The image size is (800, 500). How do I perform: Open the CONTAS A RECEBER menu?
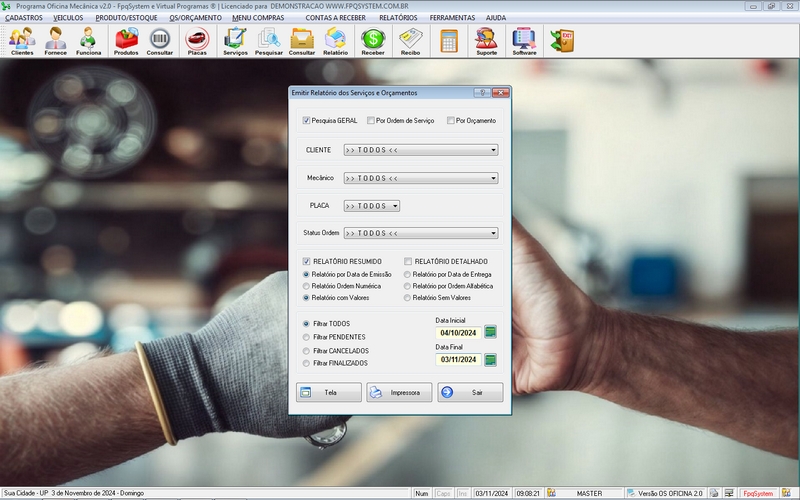click(x=335, y=18)
